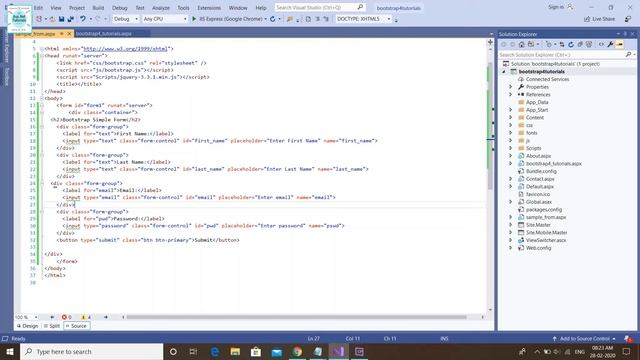Click the editor horizontal scrollbar

[x=296, y=317]
